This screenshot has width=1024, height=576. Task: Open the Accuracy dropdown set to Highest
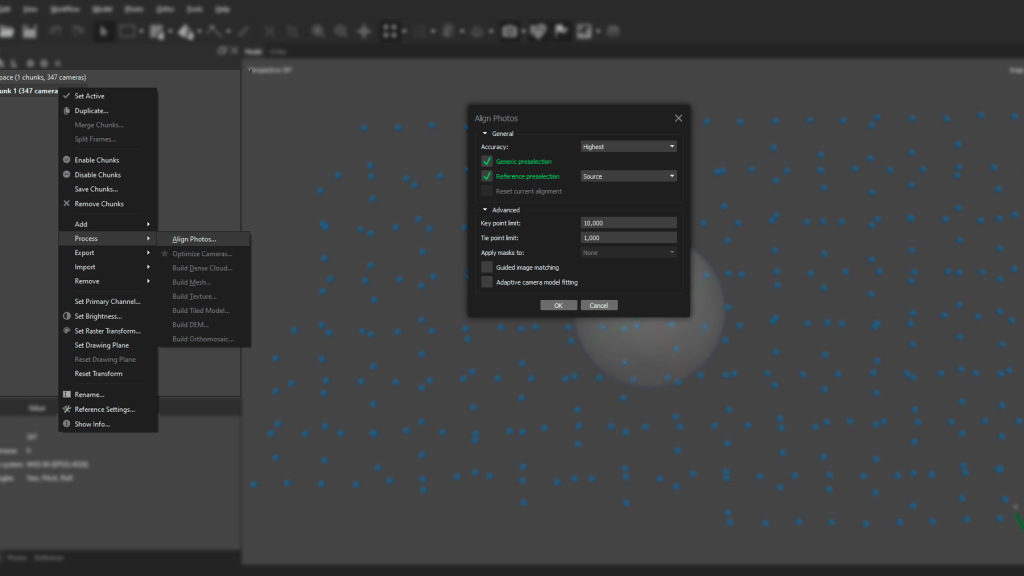click(x=629, y=147)
